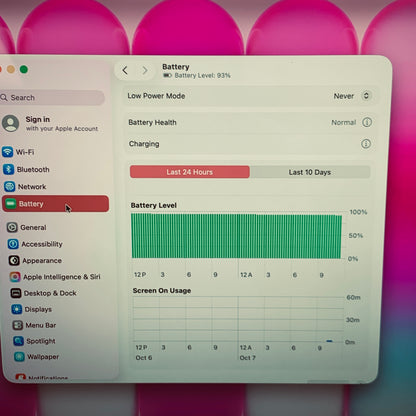Select Menu Bar in sidebar

click(41, 325)
